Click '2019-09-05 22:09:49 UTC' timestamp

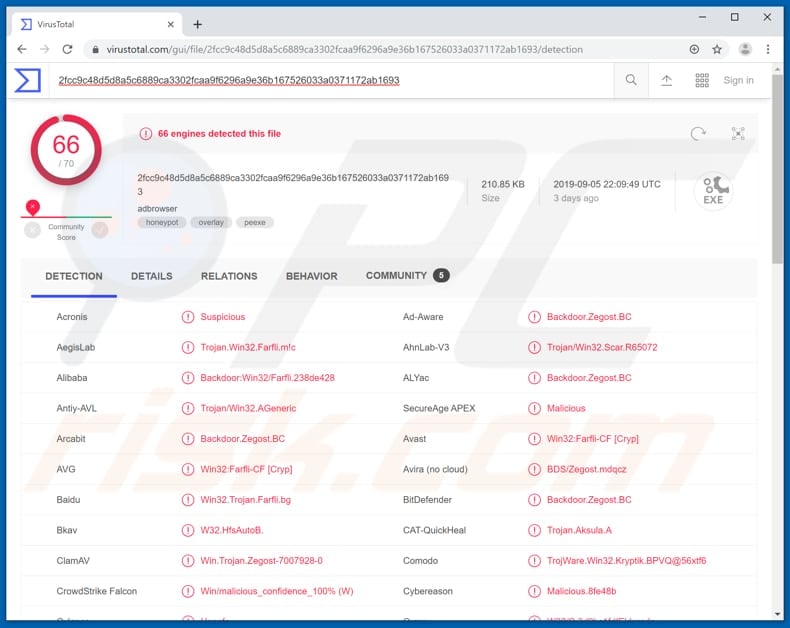[x=607, y=184]
